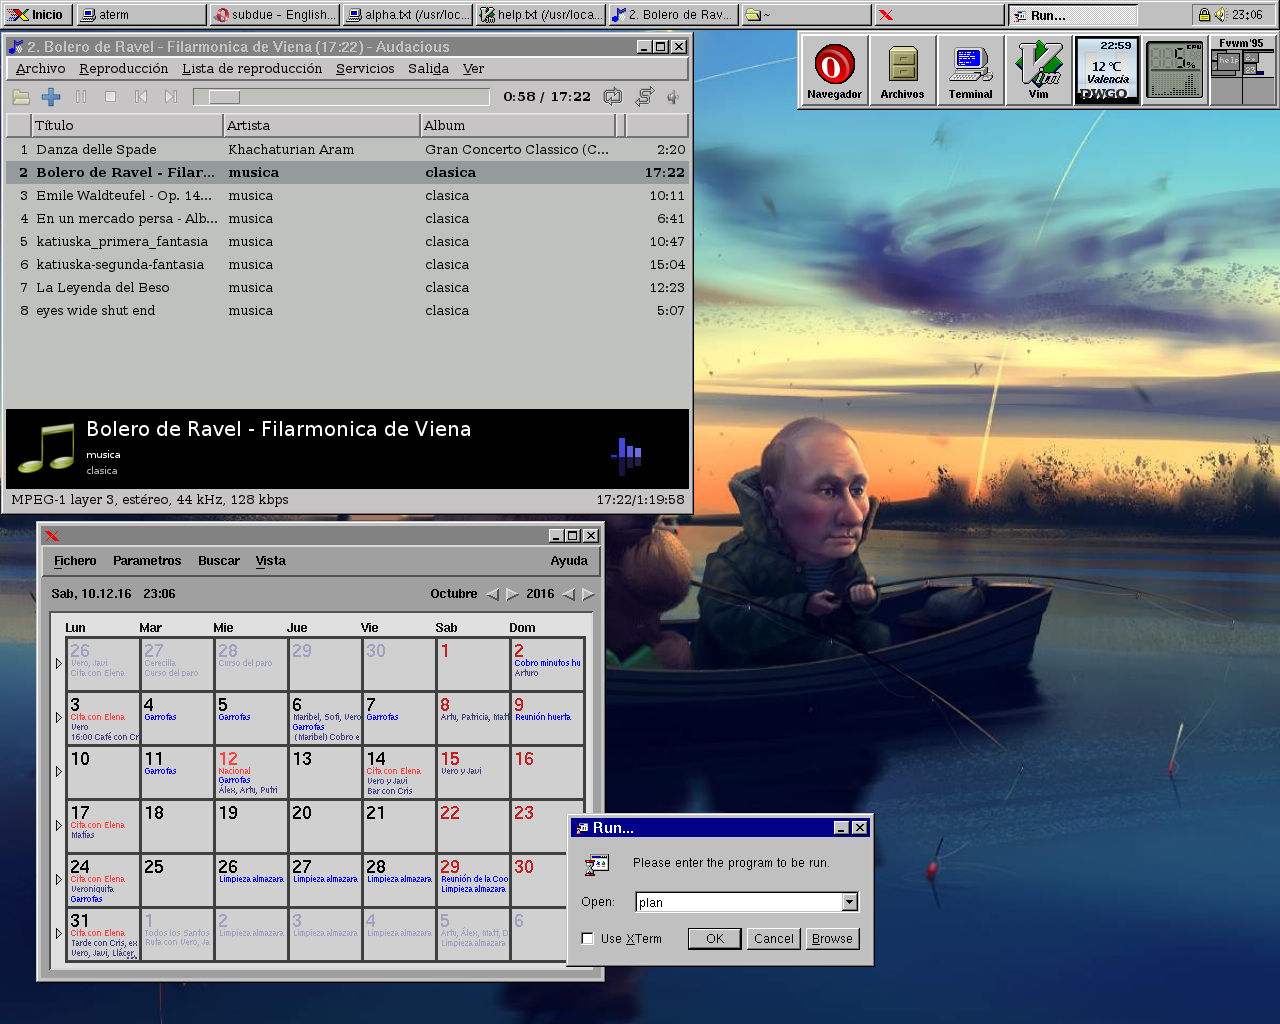The width and height of the screenshot is (1280, 1024).
Task: Select track 'katiuska_primera_fantasia'
Action: coord(347,242)
